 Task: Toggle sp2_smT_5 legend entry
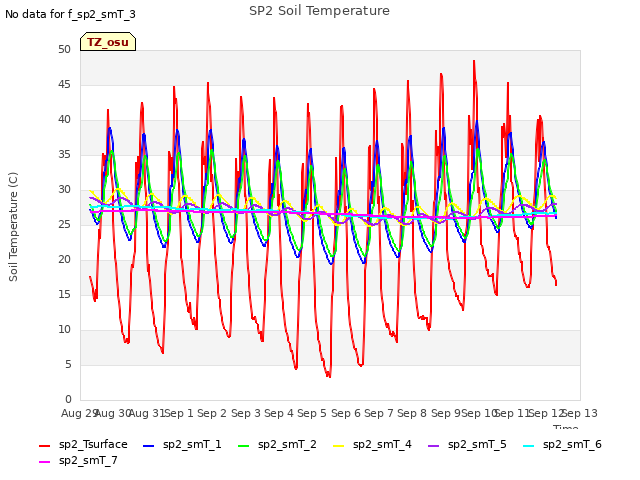(x=467, y=444)
